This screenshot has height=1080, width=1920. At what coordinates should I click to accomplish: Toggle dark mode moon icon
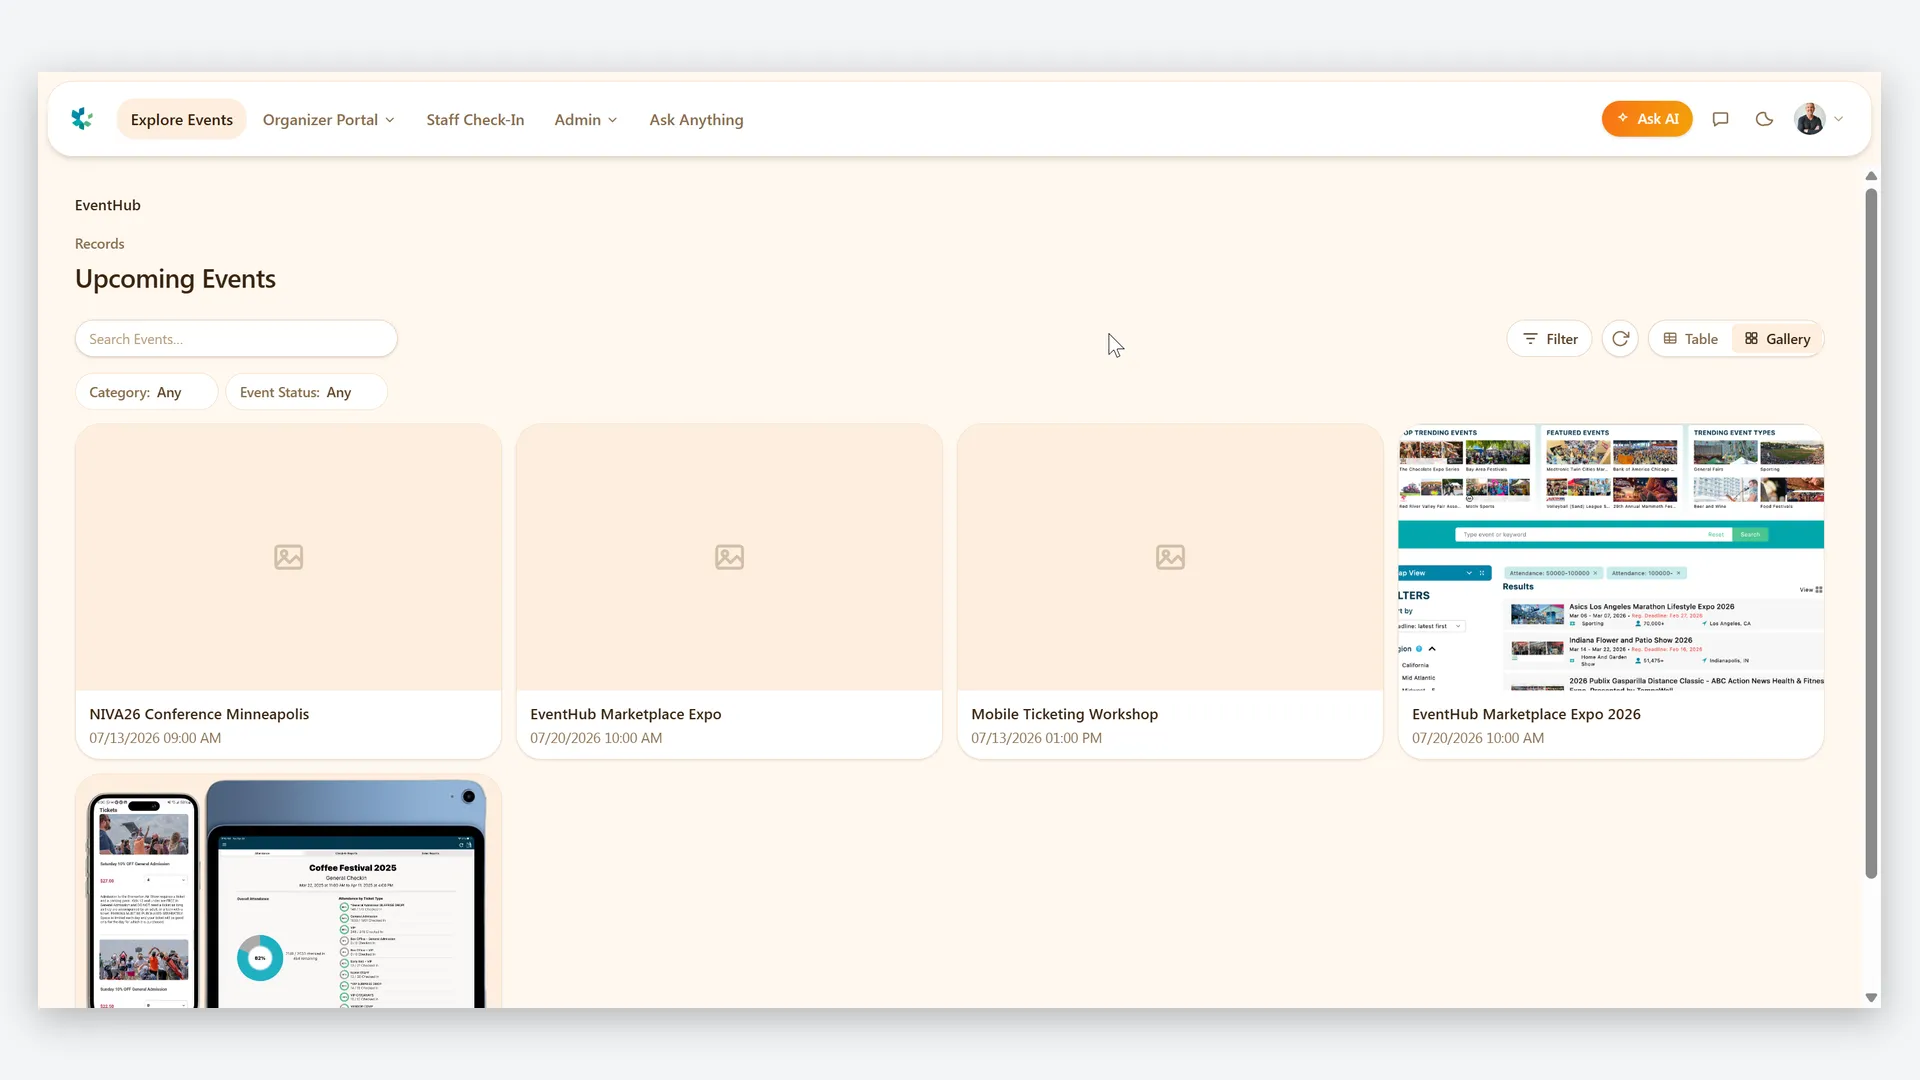coord(1764,119)
